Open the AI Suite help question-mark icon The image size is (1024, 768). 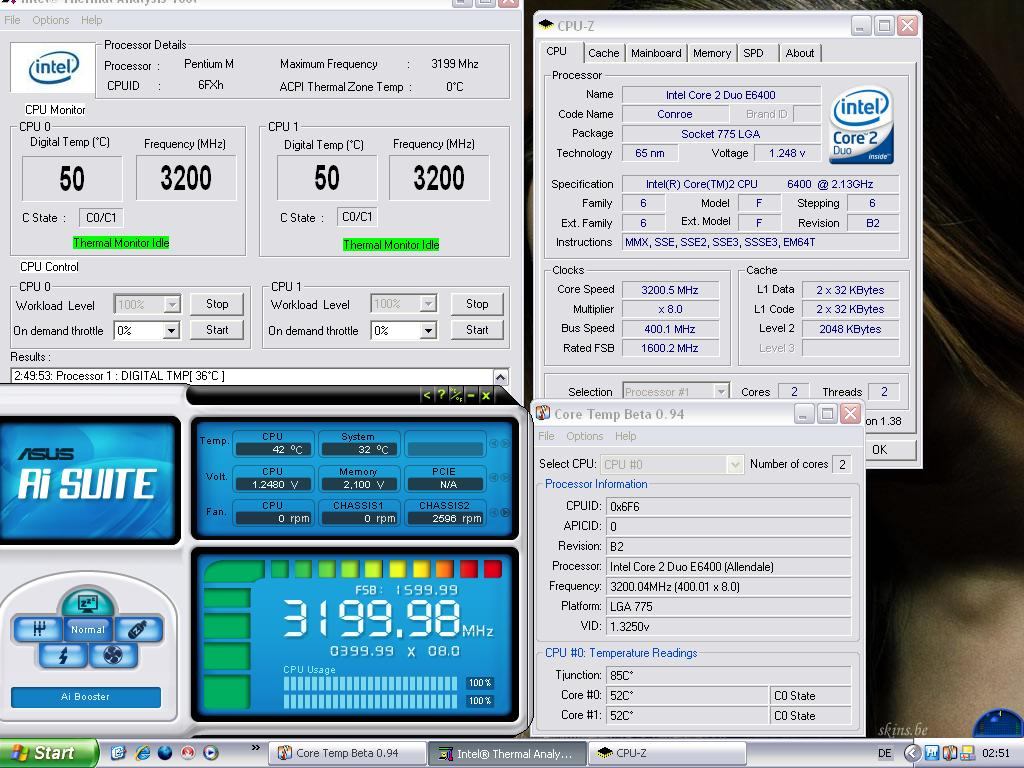441,394
